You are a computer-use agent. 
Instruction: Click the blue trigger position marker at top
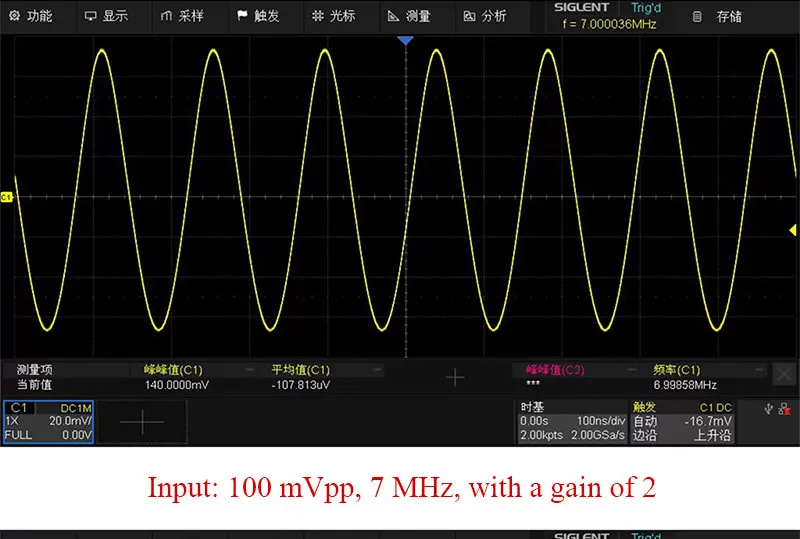(405, 40)
